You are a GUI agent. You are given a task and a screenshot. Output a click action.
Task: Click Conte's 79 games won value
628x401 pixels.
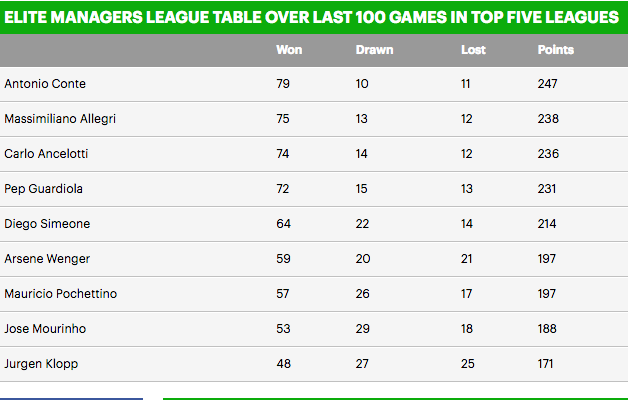[283, 84]
